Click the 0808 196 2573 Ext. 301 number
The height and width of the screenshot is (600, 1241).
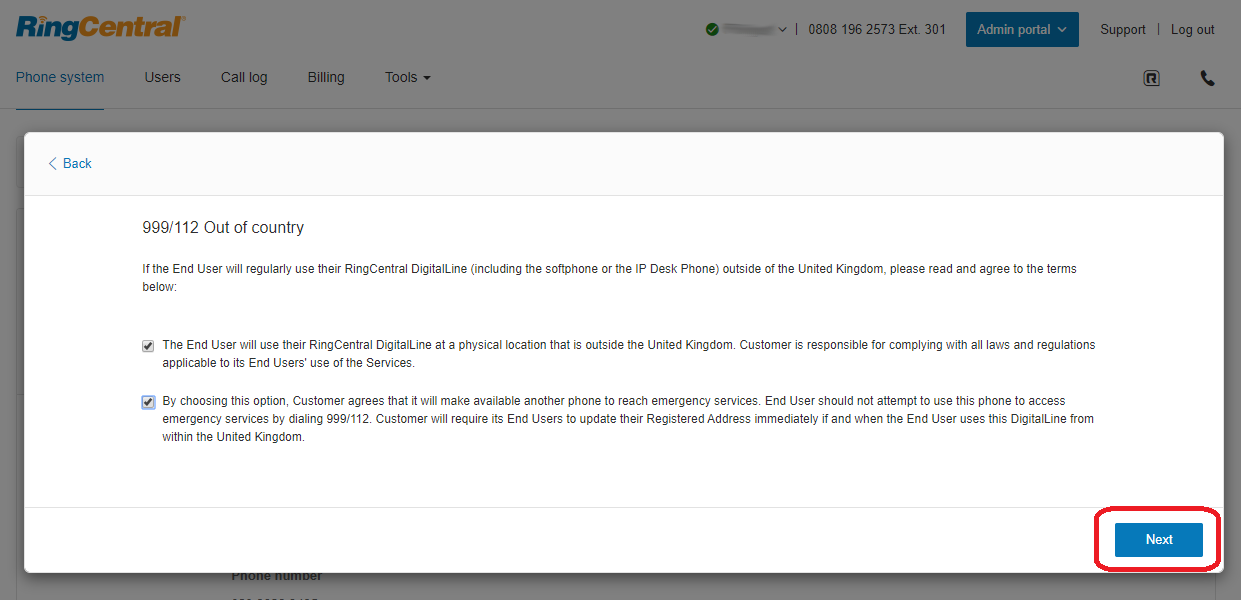click(876, 30)
